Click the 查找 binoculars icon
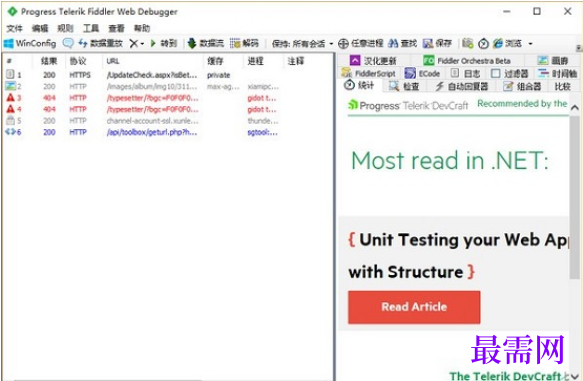The height and width of the screenshot is (381, 583). coord(393,43)
